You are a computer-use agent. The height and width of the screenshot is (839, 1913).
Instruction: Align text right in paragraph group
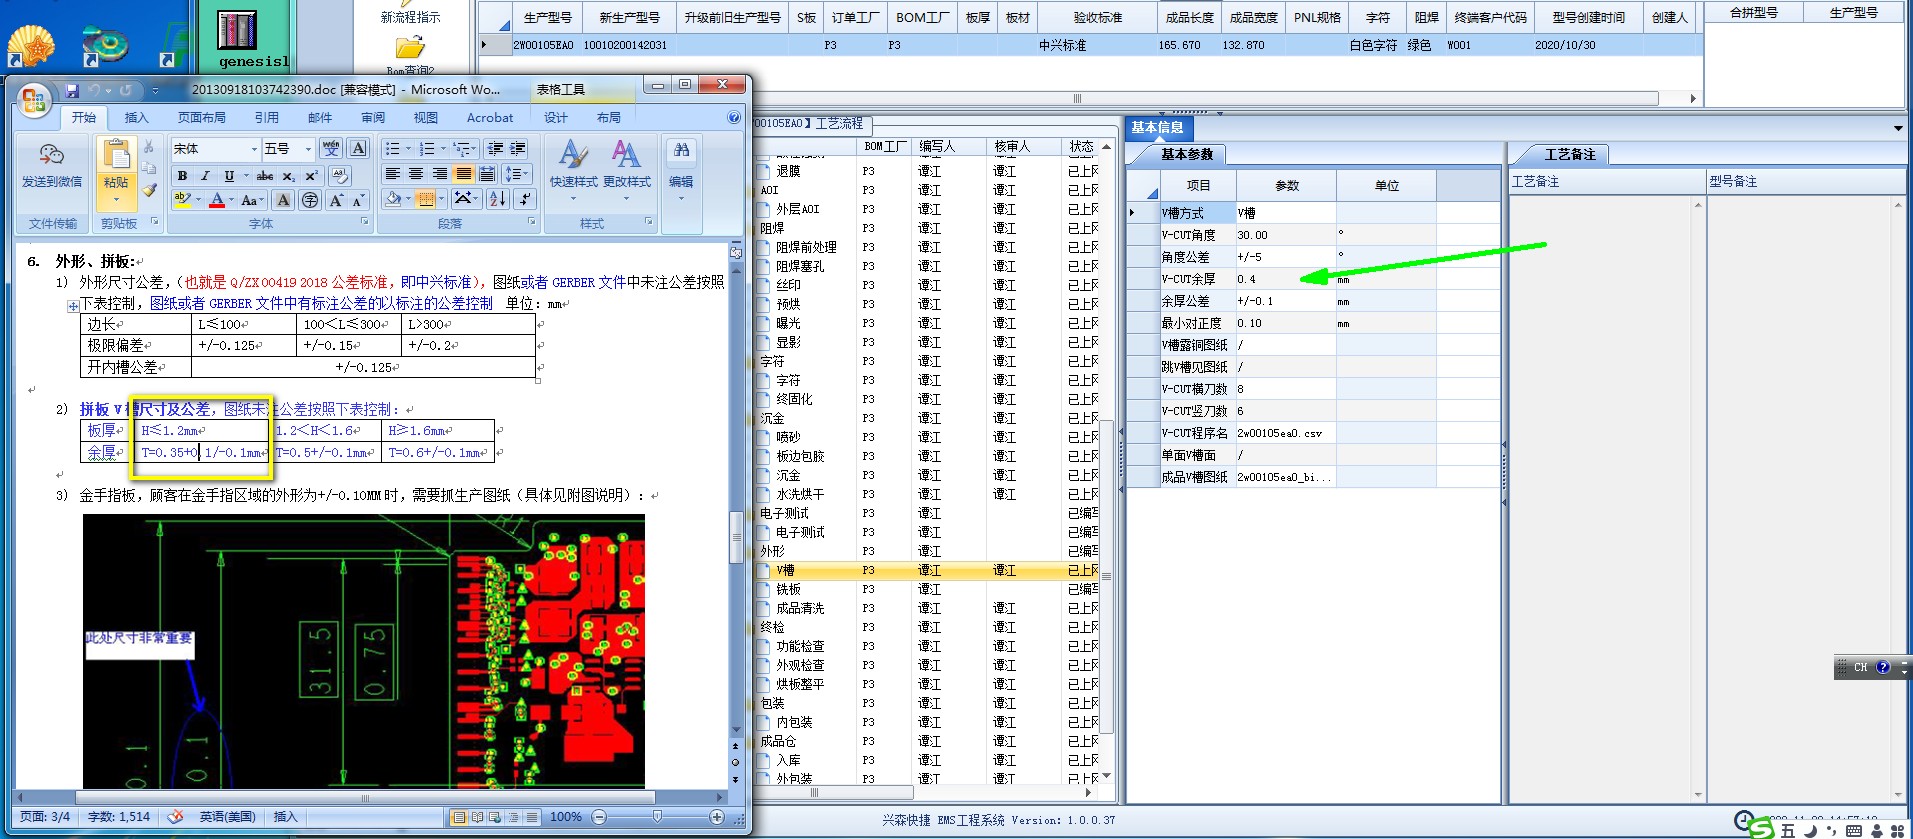pos(439,174)
